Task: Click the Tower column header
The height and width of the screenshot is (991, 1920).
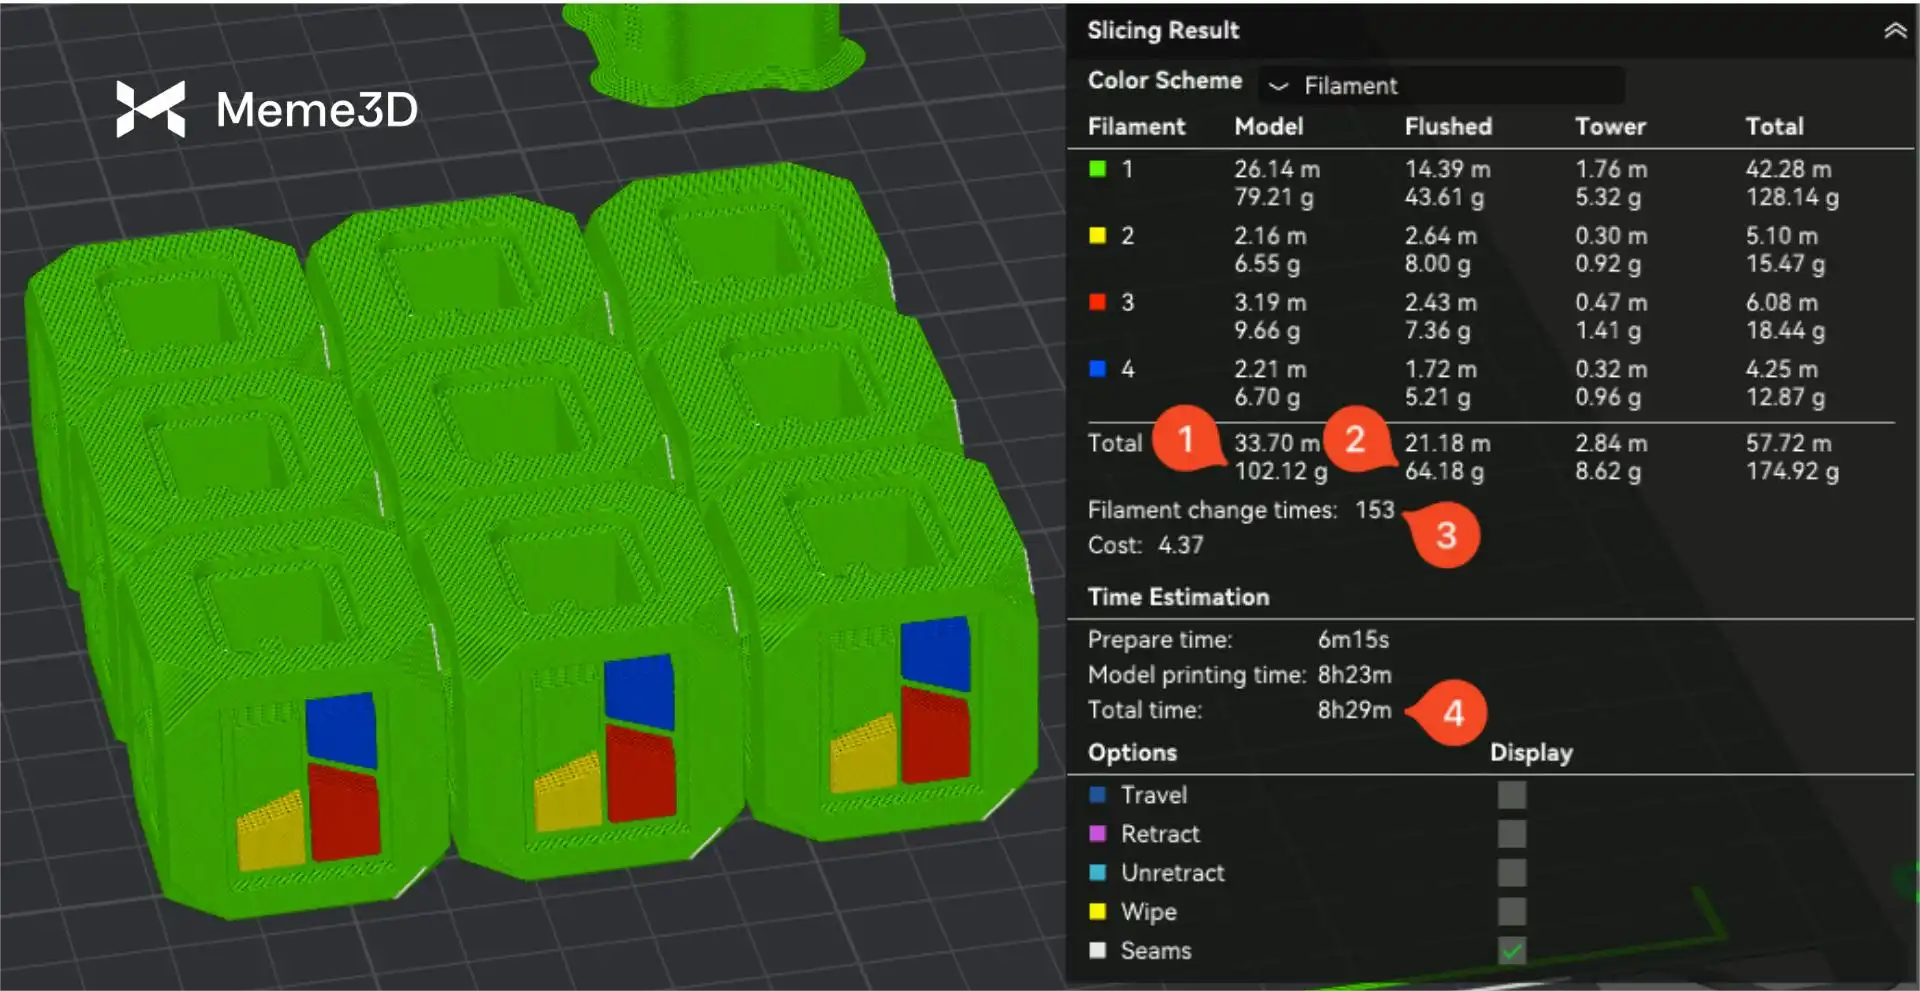Action: point(1609,127)
